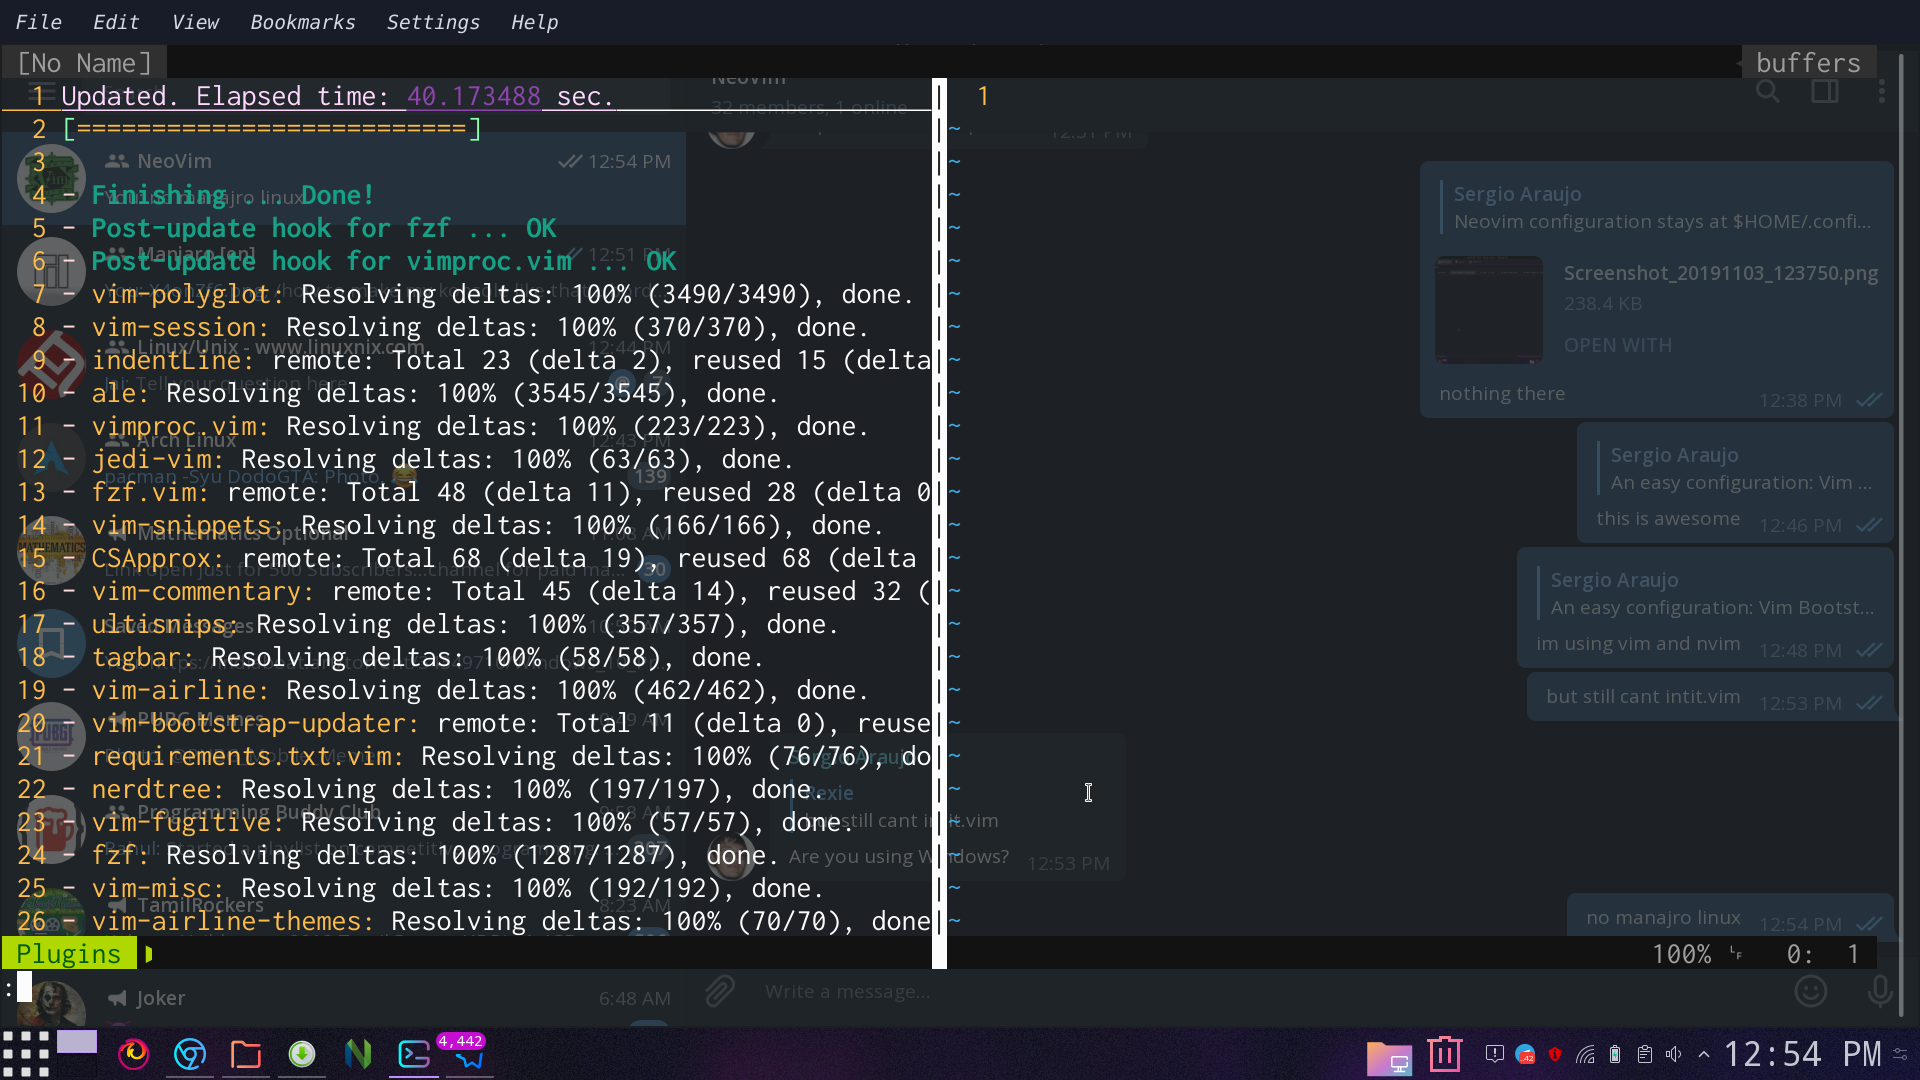
Task: Click the 'no manajro linux' message
Action: [x=1730, y=917]
